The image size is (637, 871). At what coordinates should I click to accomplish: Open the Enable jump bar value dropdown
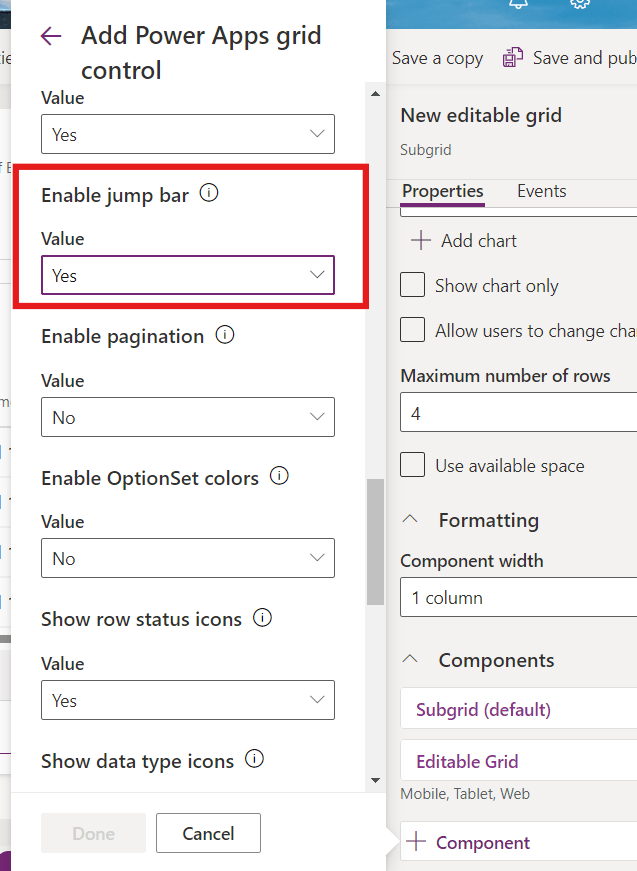tap(188, 275)
